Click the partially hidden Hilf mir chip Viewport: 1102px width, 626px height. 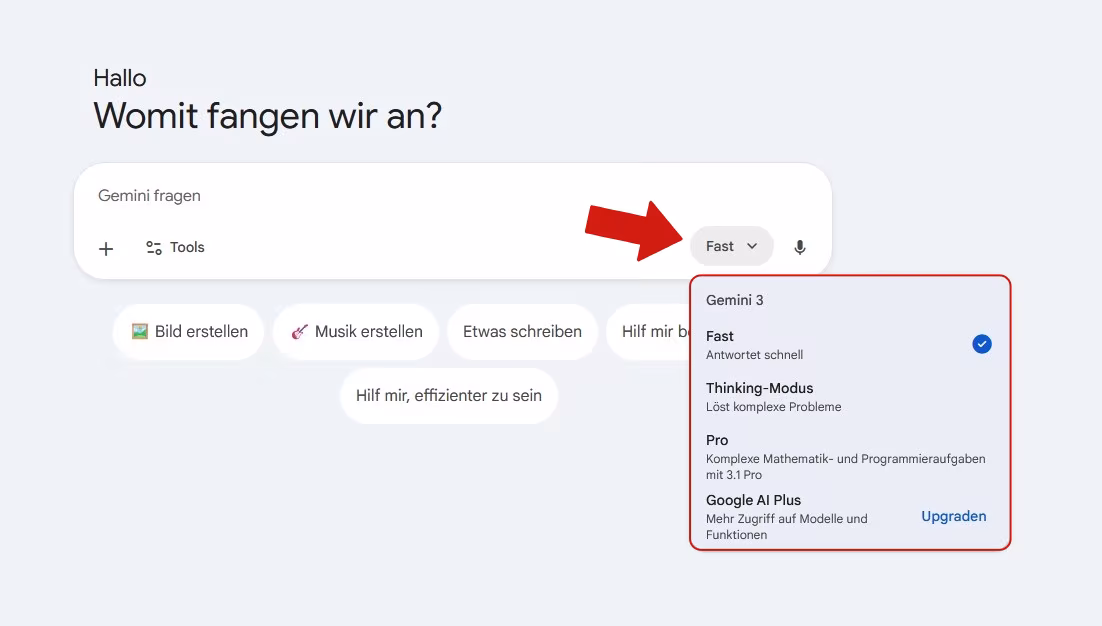point(649,332)
